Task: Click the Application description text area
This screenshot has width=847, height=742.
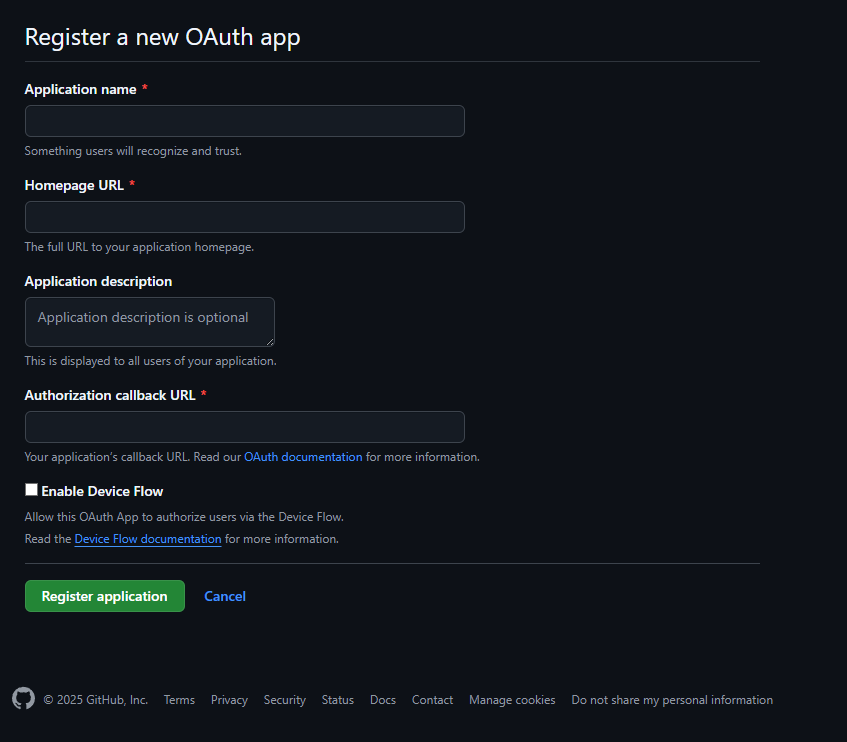Action: point(149,321)
